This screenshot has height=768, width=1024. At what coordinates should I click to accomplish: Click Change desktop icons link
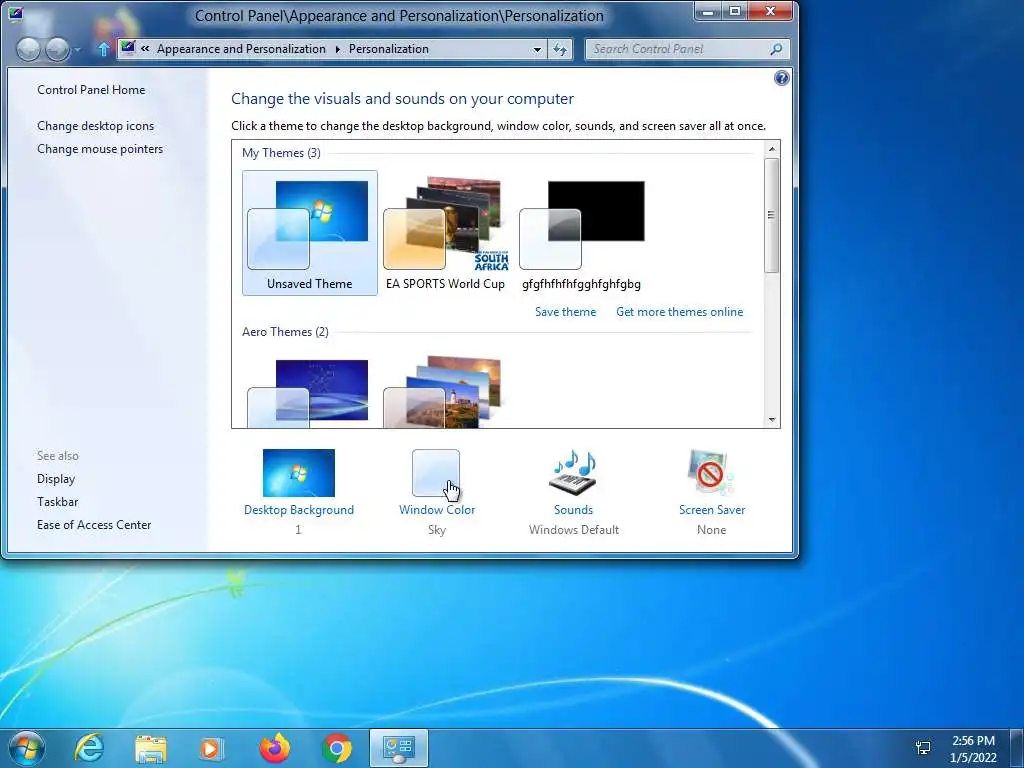click(95, 126)
